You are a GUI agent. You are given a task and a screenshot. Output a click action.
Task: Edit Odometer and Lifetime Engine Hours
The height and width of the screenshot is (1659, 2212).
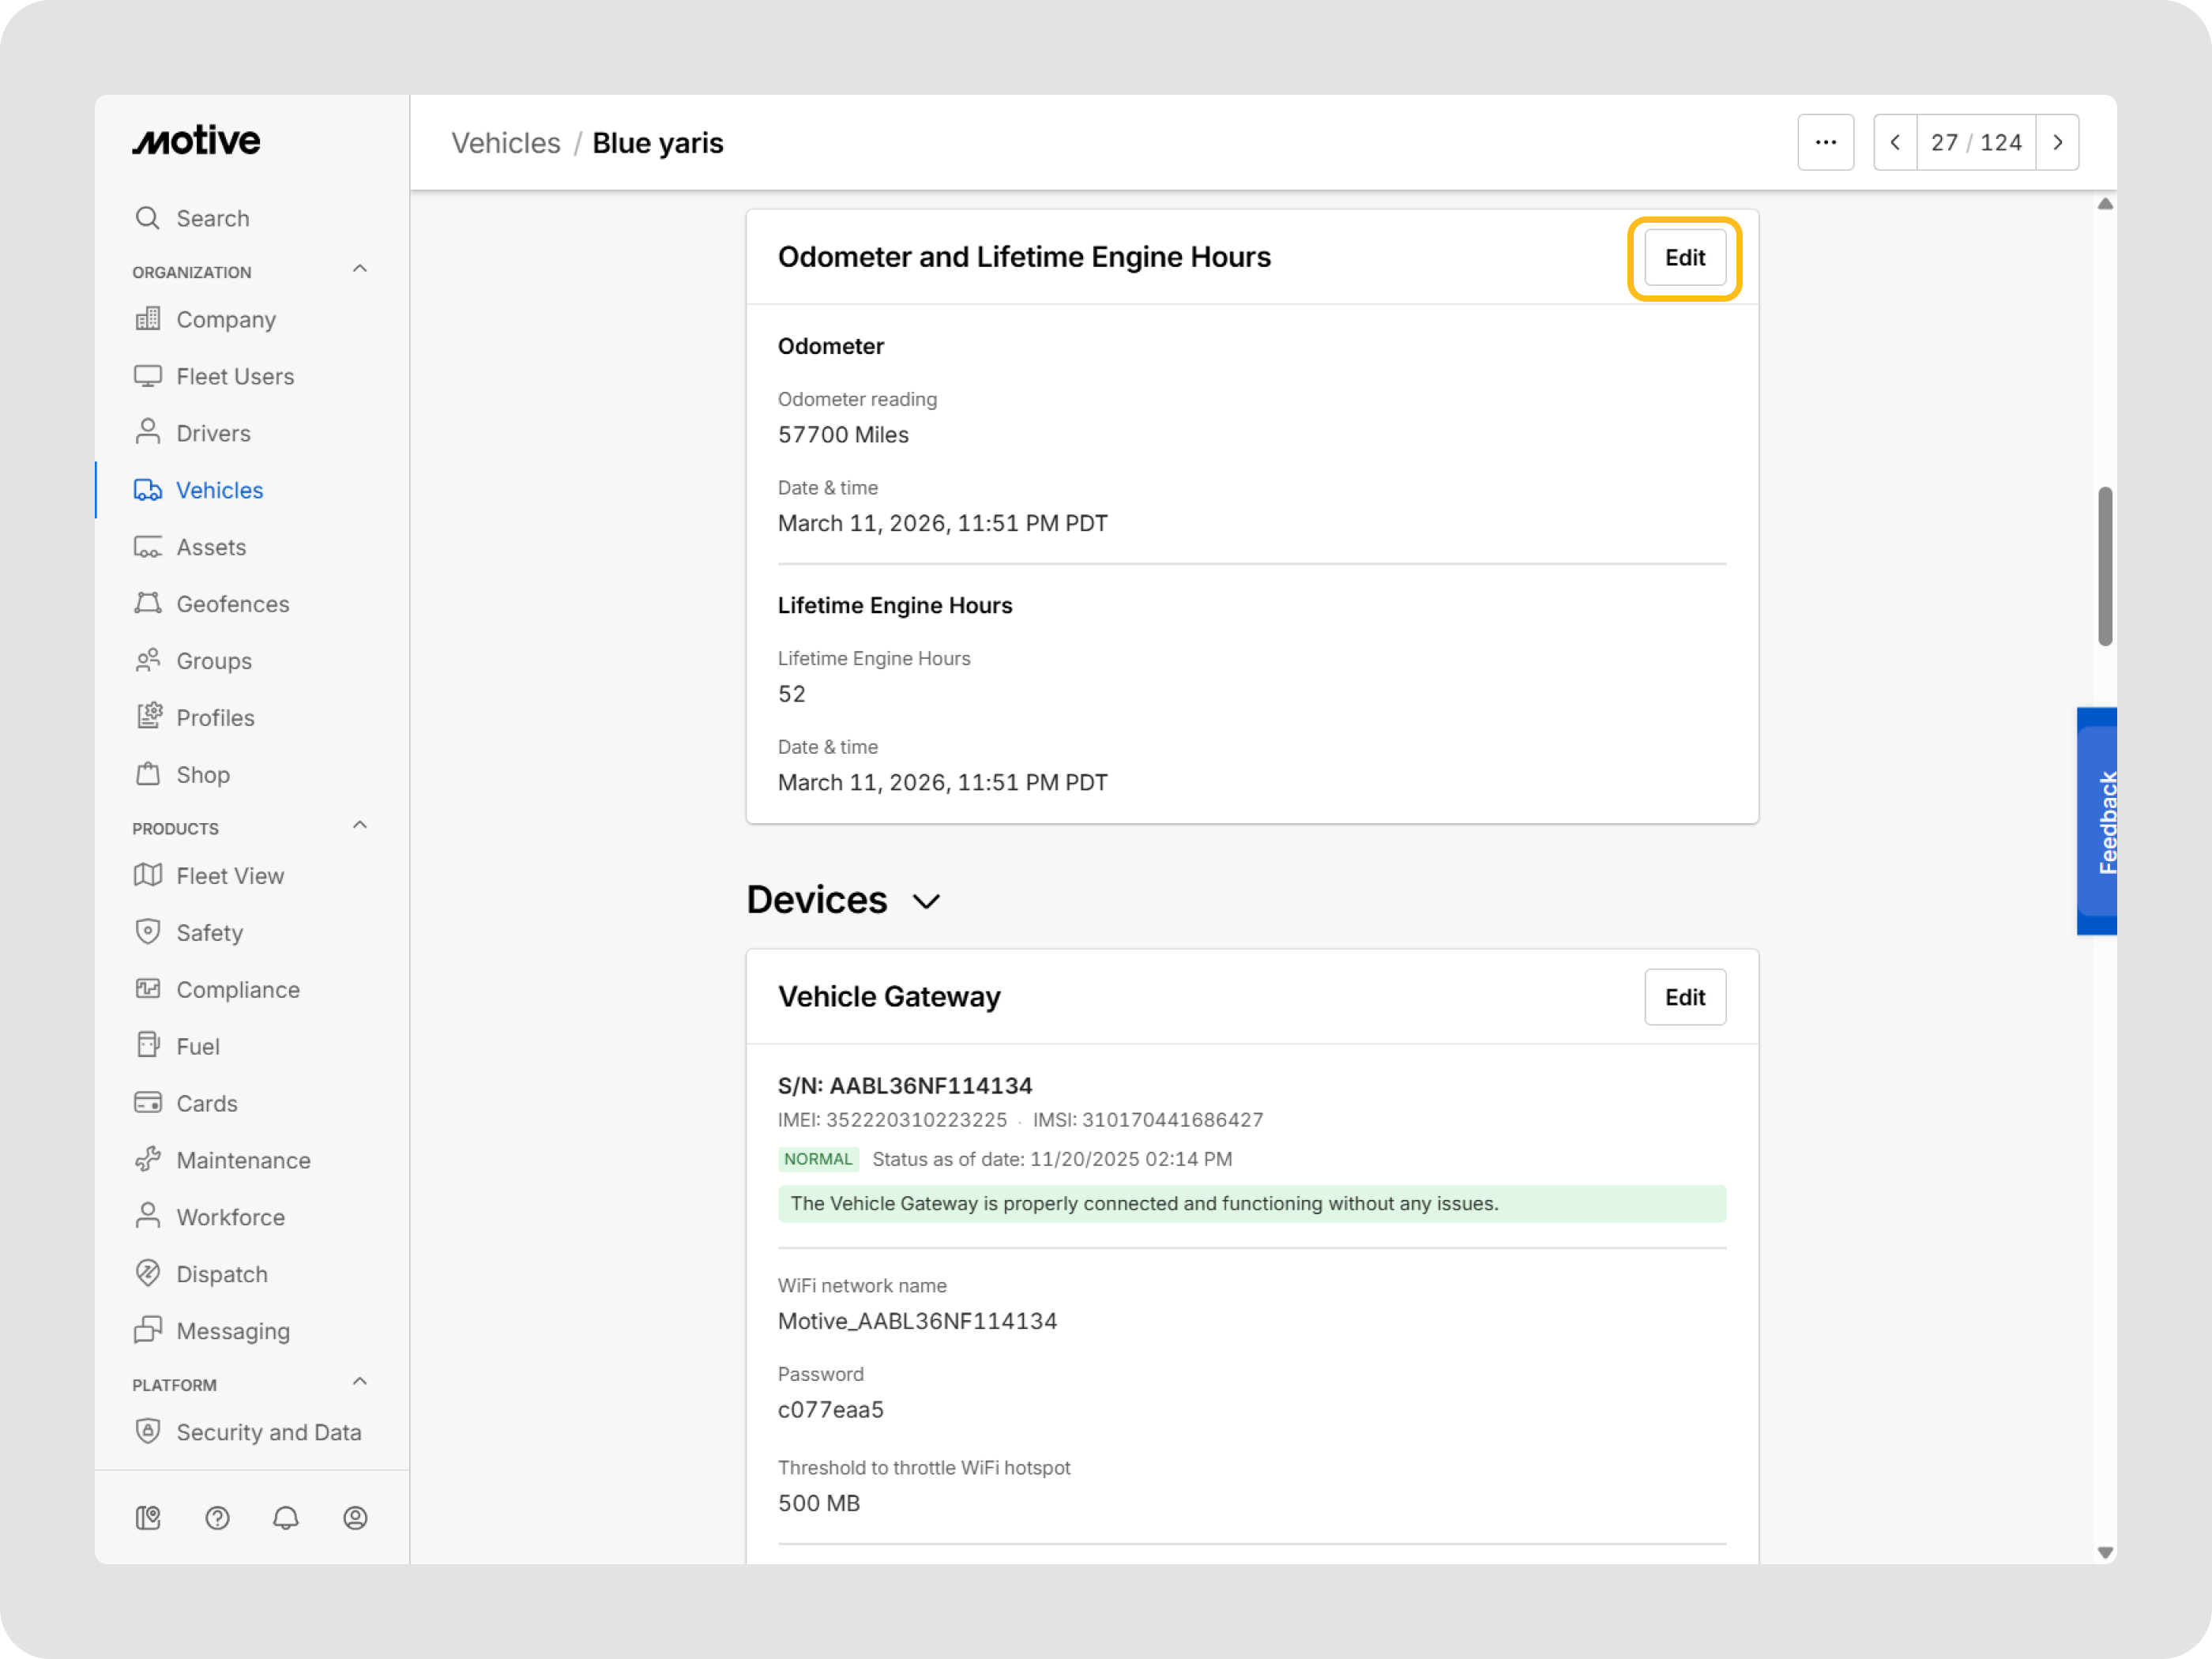[1684, 258]
